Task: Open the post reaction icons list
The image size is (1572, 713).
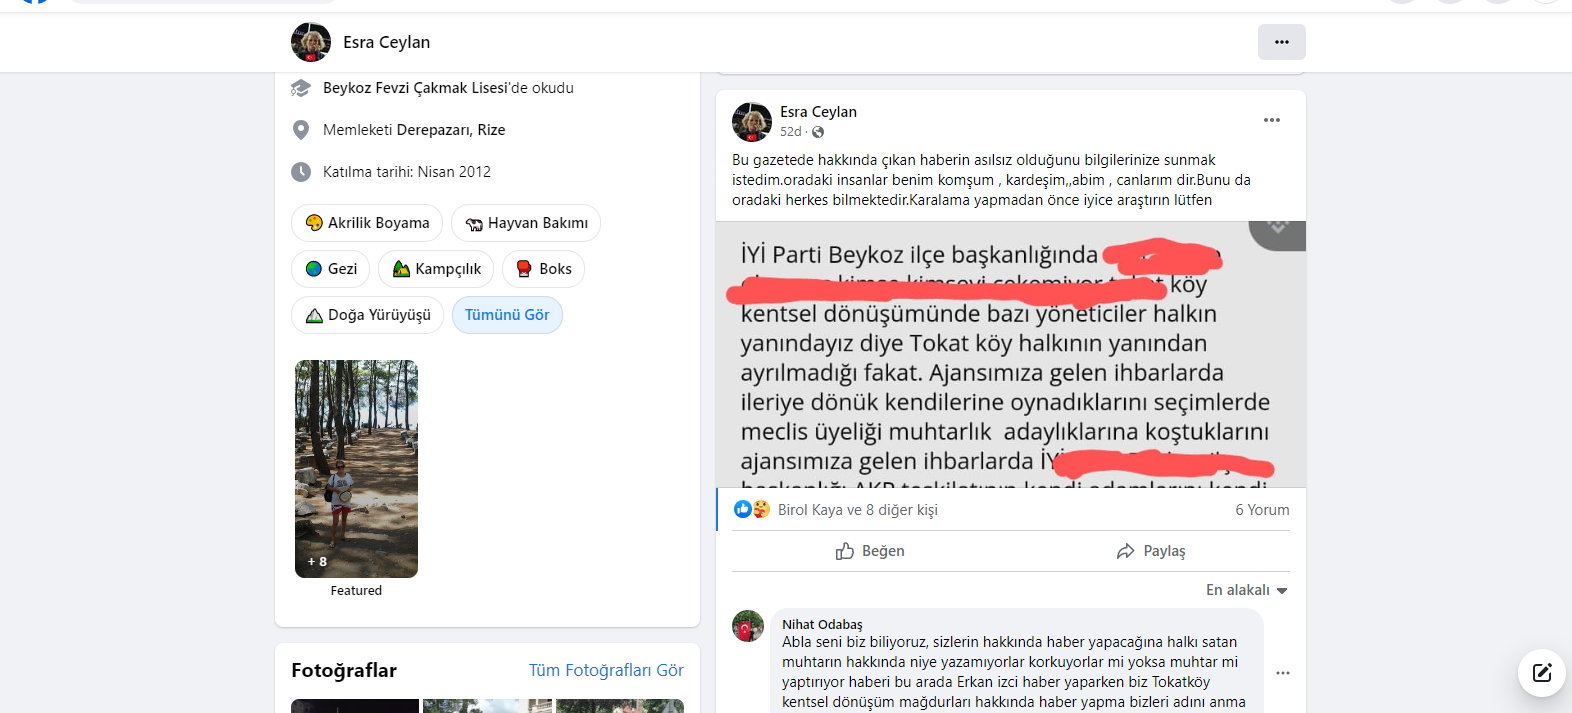Action: coord(752,509)
